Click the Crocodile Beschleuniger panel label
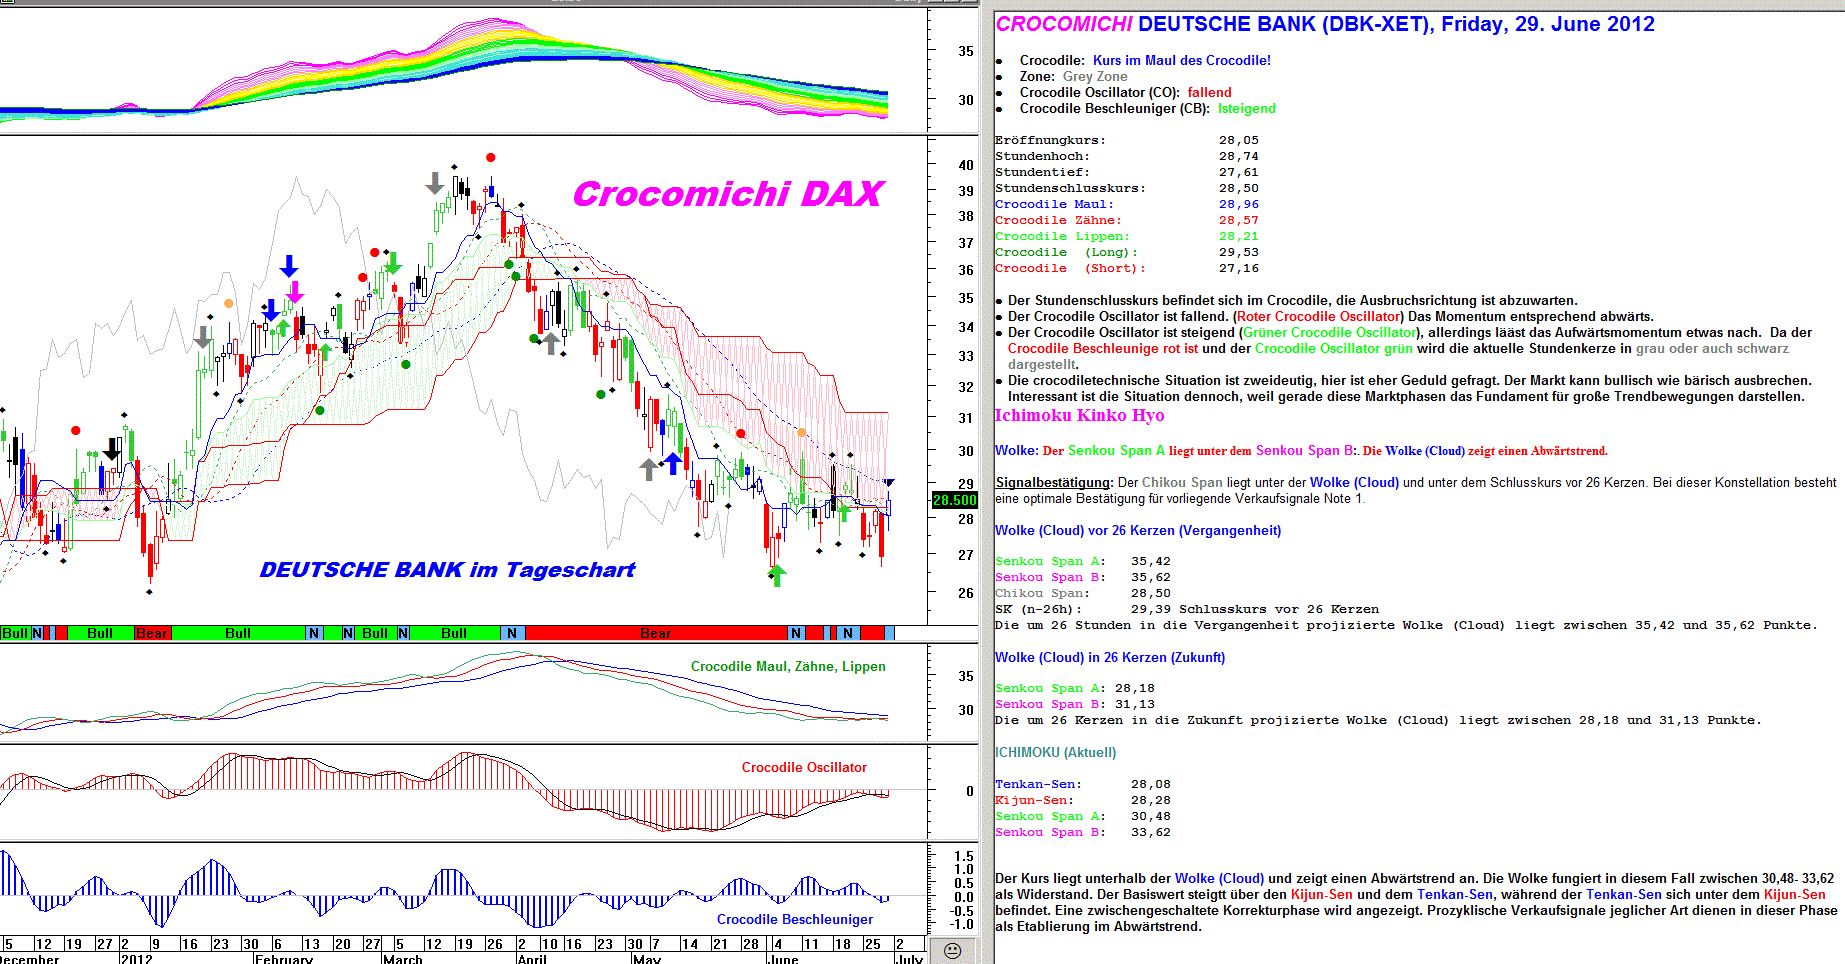 [x=794, y=919]
